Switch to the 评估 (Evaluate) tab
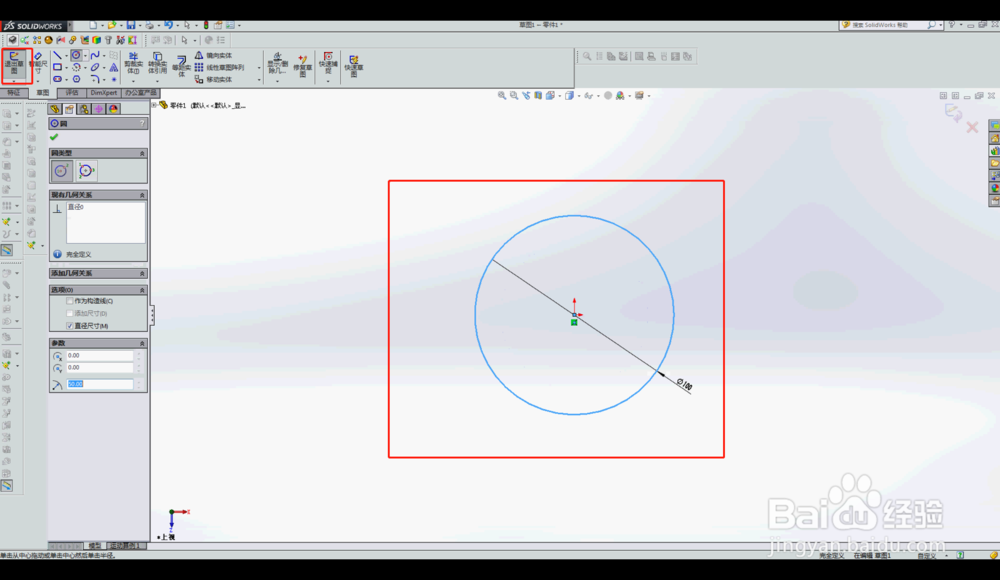 (x=71, y=93)
